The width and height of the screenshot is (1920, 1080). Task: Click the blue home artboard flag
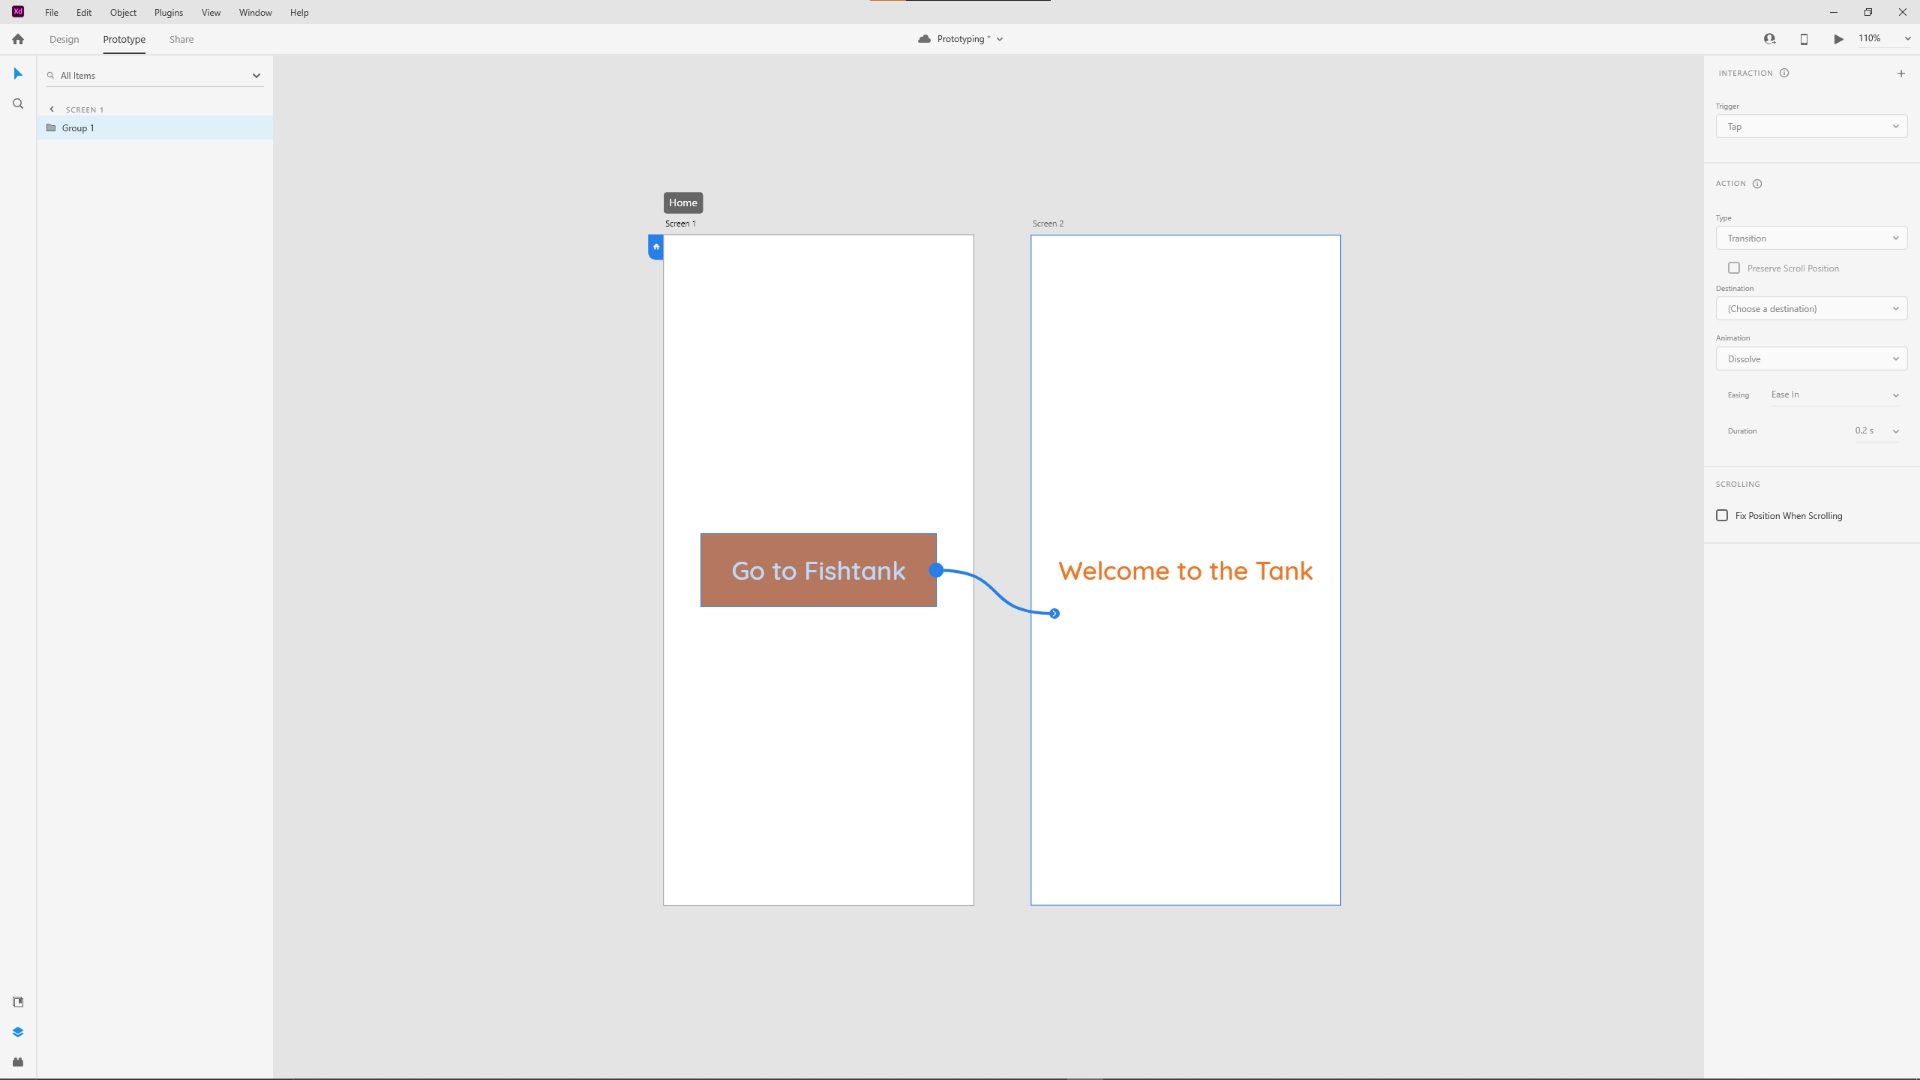pos(656,247)
